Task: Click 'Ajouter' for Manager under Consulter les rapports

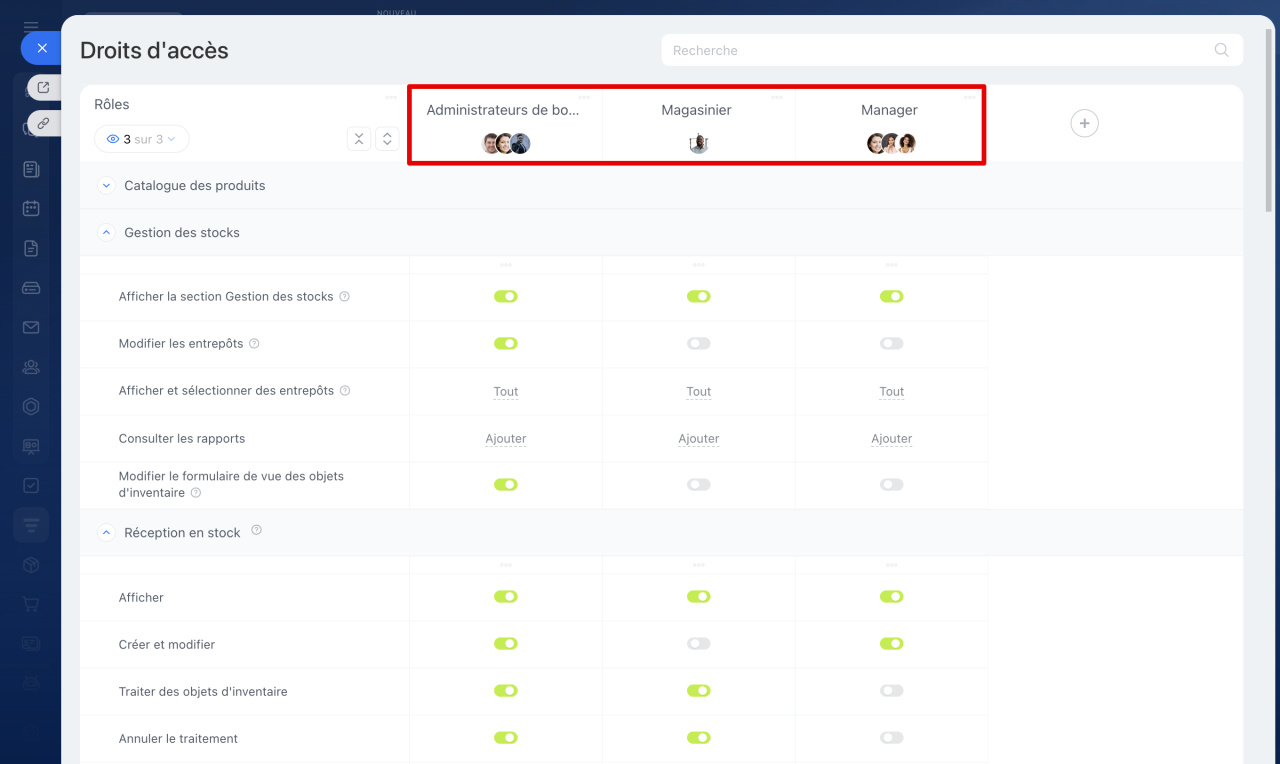Action: pyautogui.click(x=891, y=438)
